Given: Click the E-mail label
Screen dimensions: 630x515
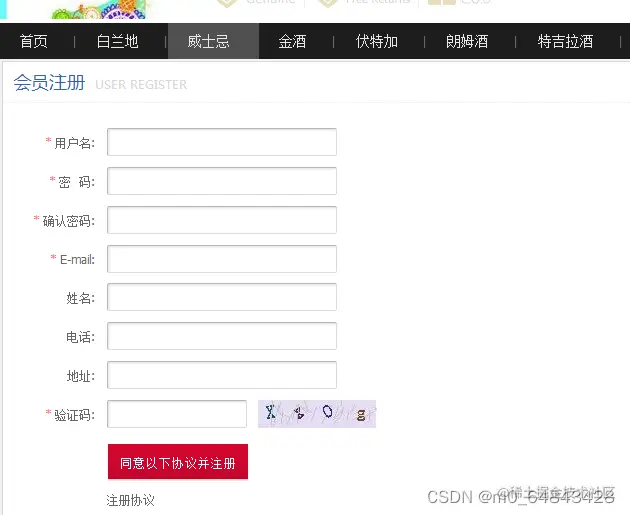Looking at the screenshot, I should [x=77, y=260].
